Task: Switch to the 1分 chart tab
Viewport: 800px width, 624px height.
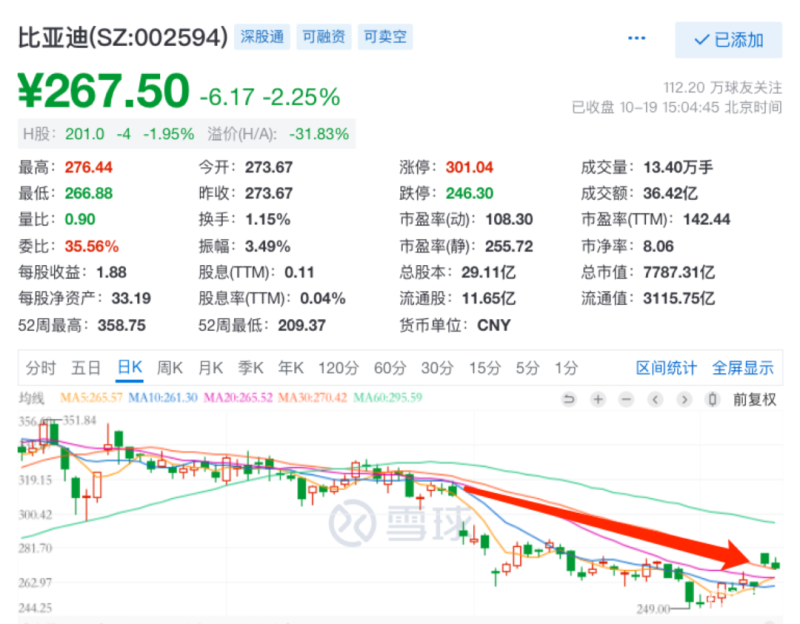Action: point(566,368)
